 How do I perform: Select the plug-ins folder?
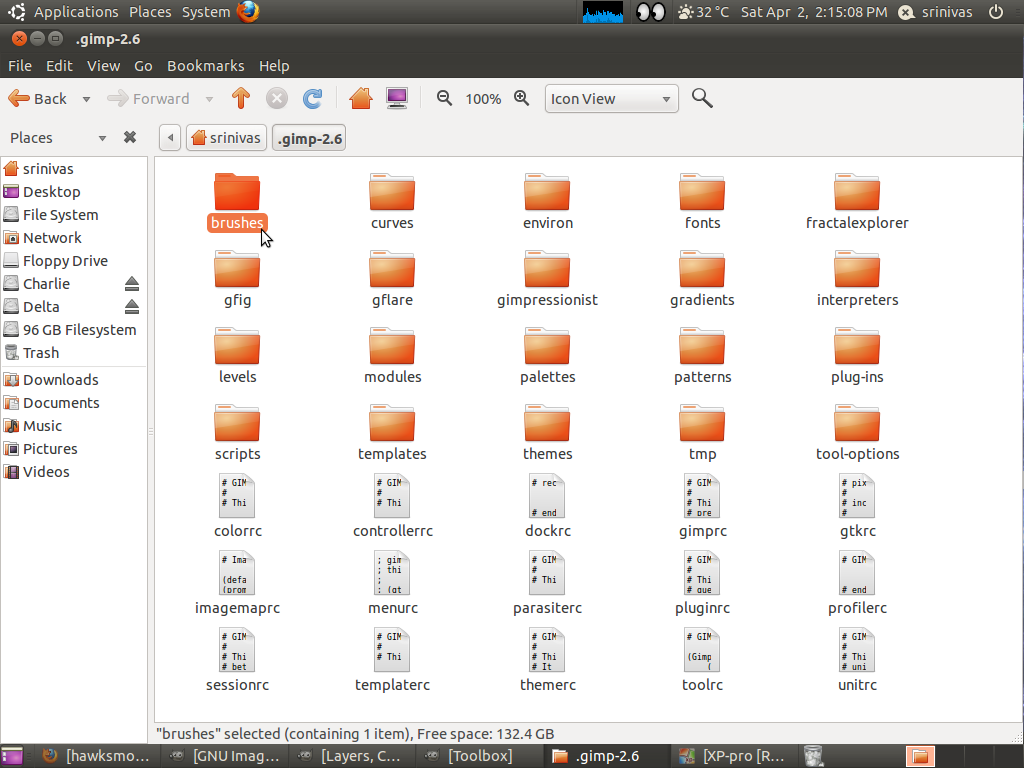point(857,357)
